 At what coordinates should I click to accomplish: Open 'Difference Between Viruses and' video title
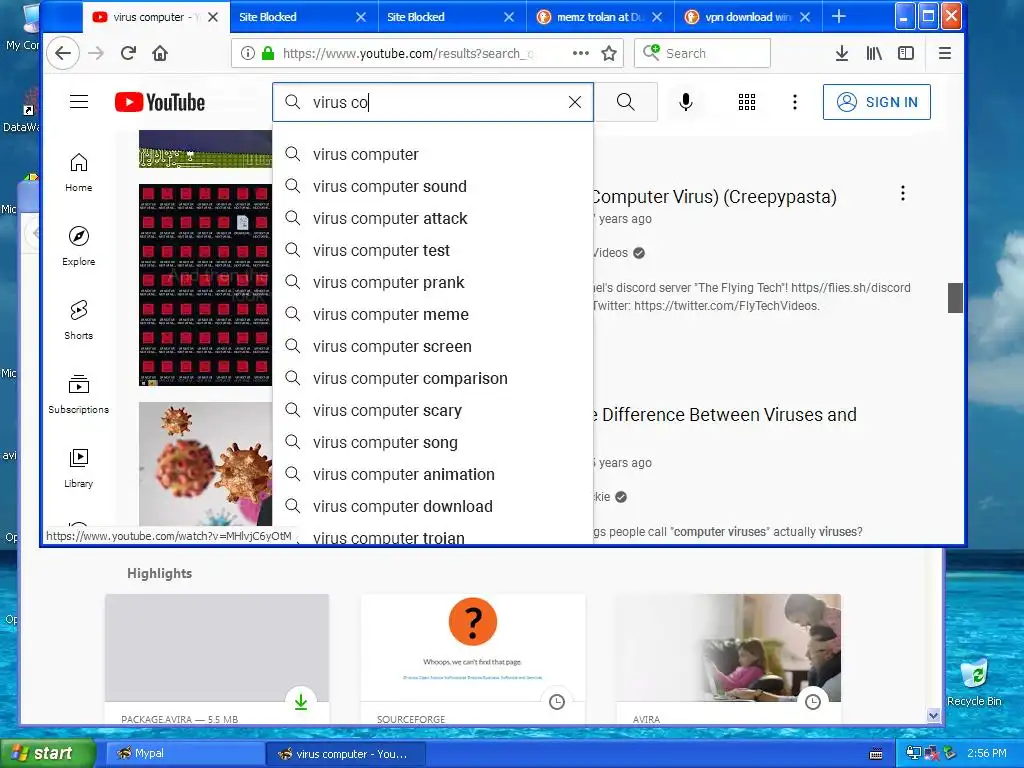tap(725, 415)
